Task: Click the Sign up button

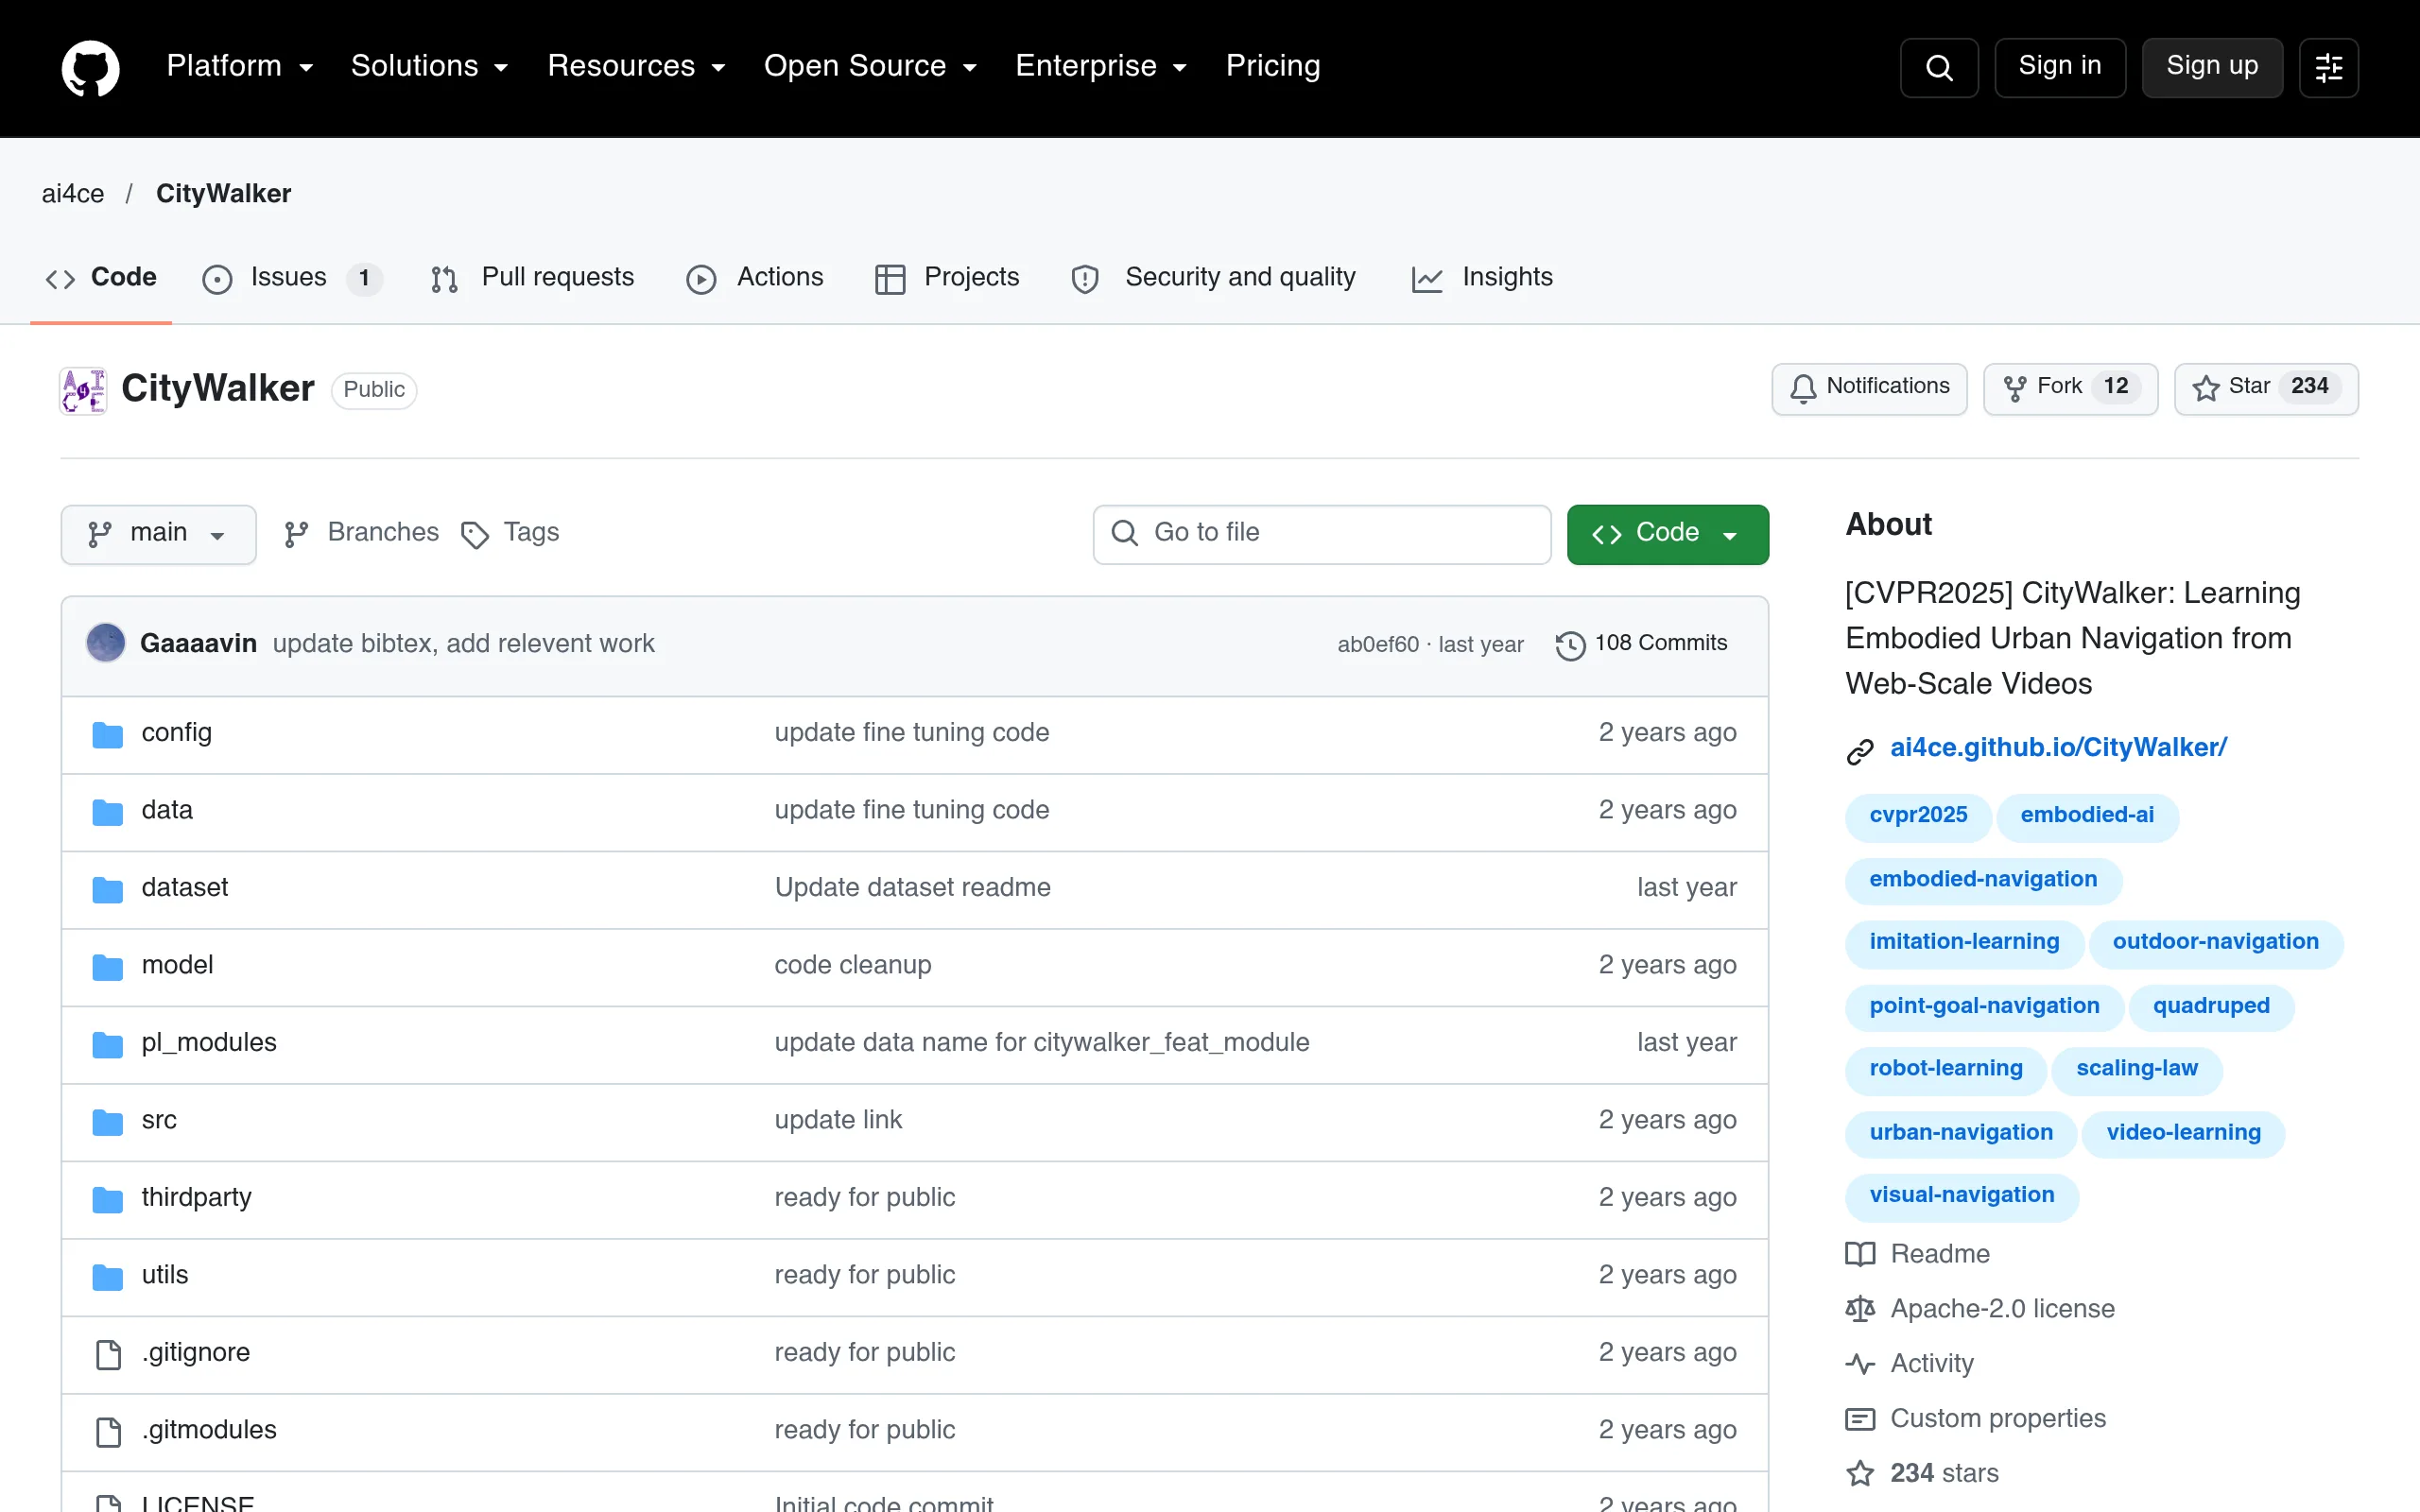Action: (x=2211, y=67)
